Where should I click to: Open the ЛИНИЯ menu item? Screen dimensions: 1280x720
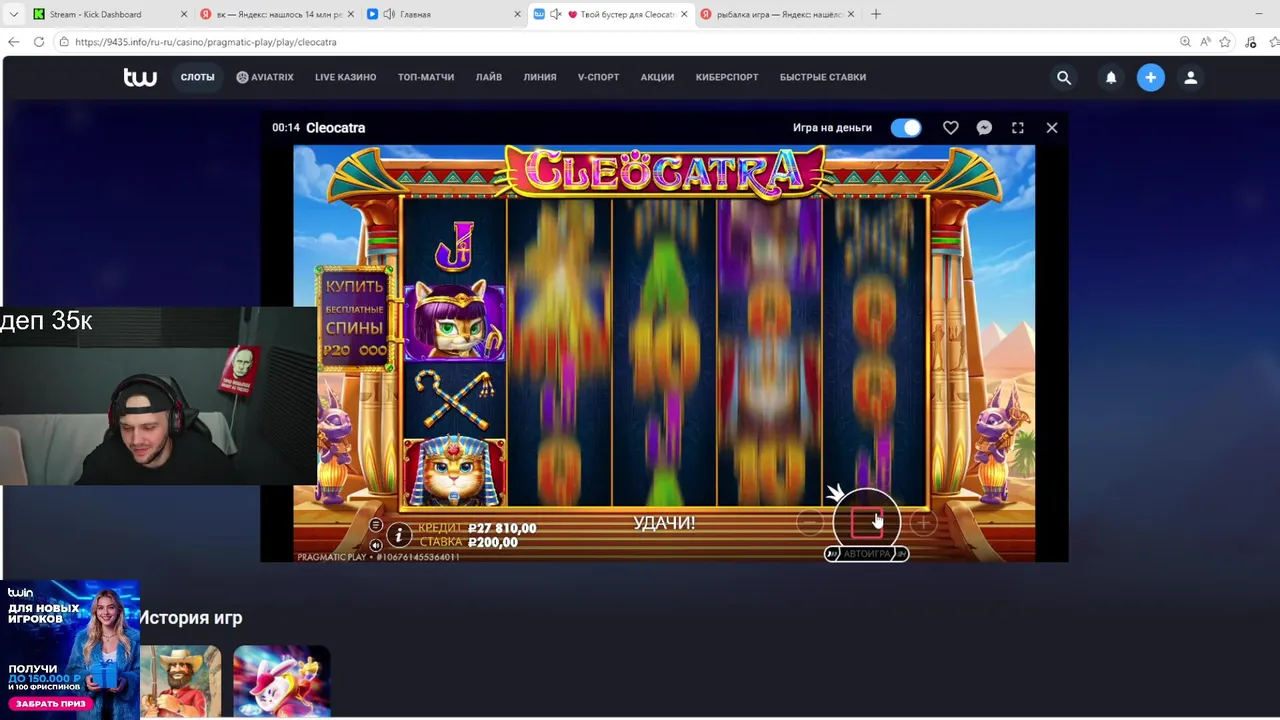point(540,77)
